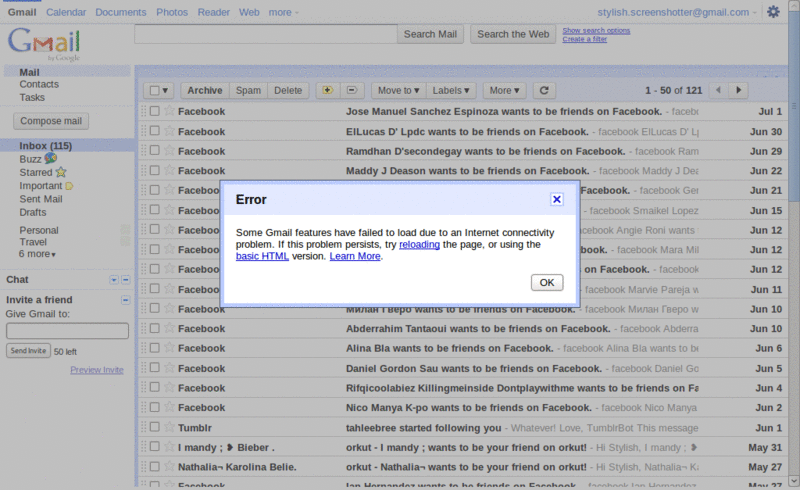The width and height of the screenshot is (800, 490).
Task: Click the Starred star icon in sidebar
Action: pyautogui.click(x=61, y=172)
